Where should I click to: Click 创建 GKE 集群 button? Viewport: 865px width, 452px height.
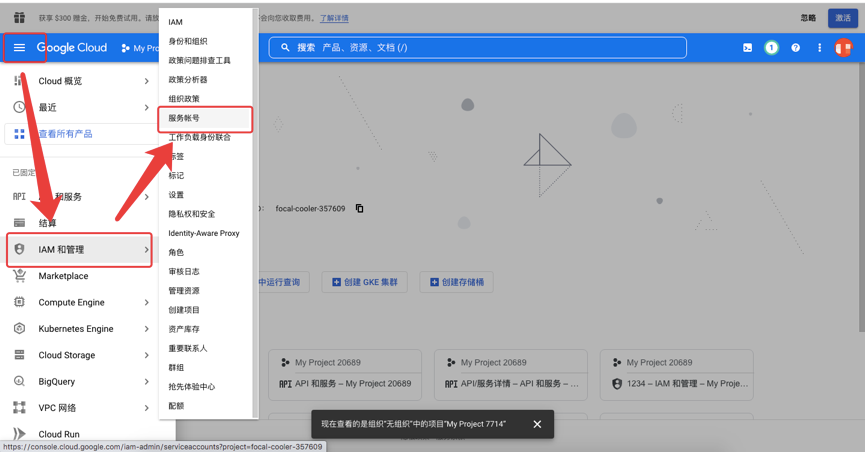click(364, 282)
